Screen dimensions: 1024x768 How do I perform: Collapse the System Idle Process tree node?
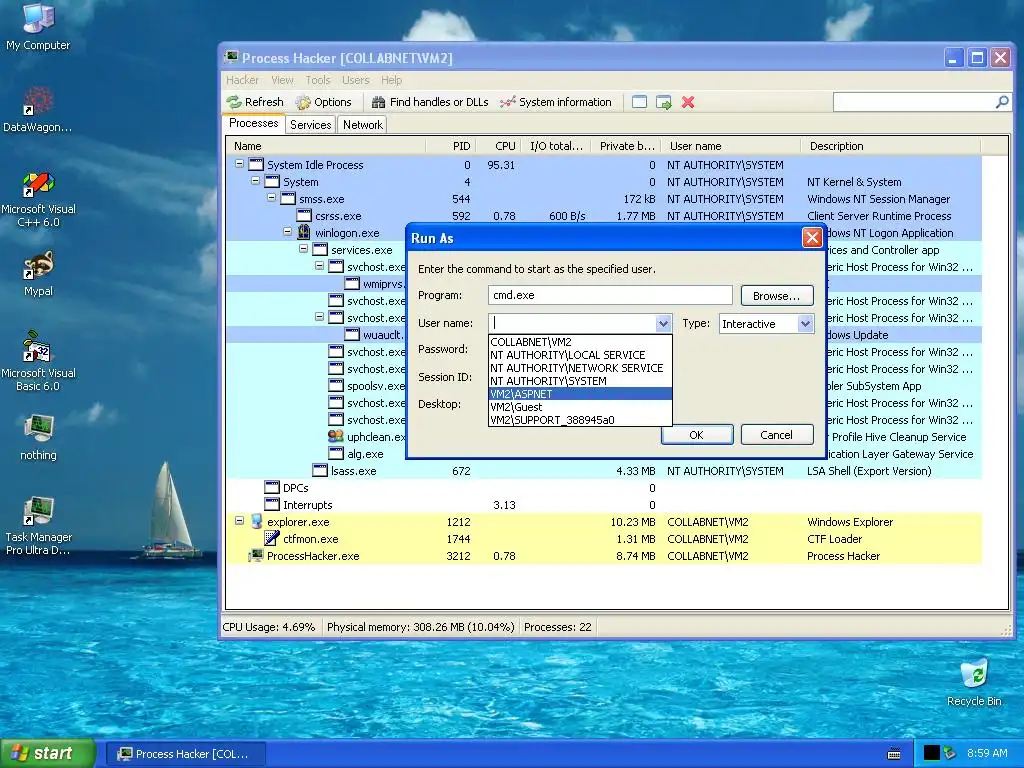click(x=240, y=164)
